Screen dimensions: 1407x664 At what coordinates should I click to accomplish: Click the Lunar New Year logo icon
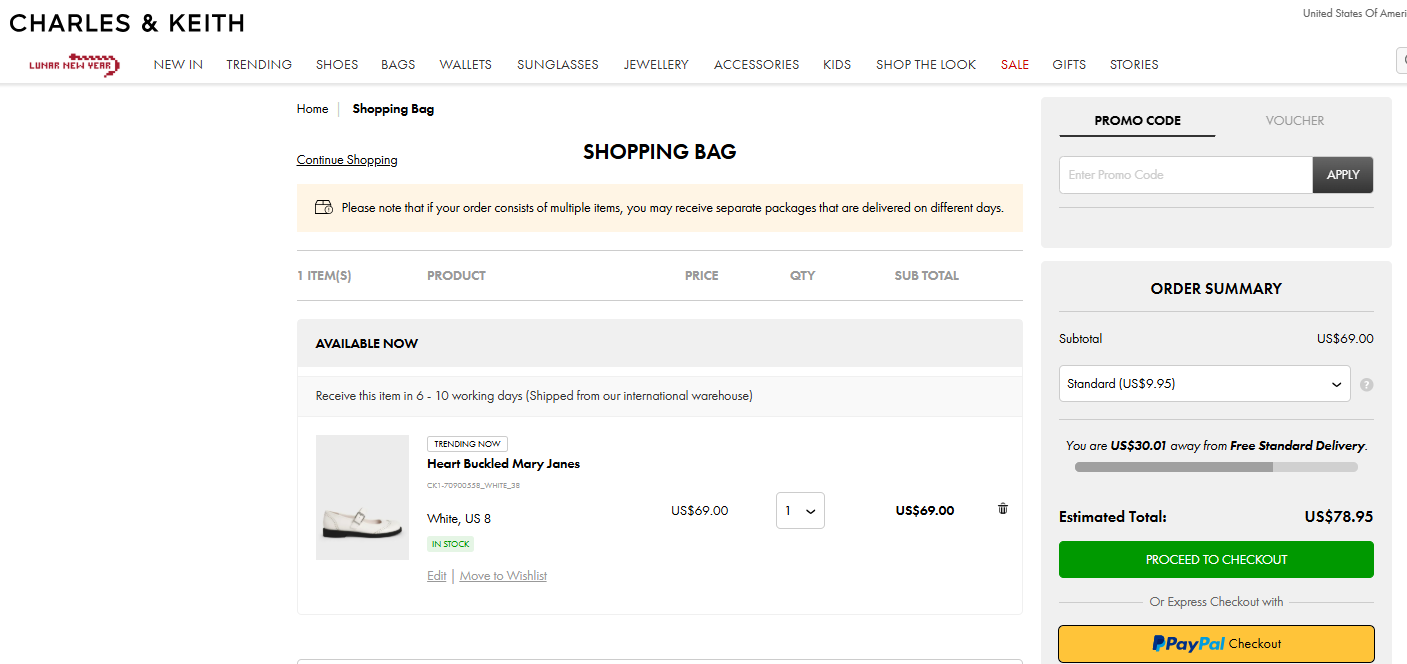pyautogui.click(x=73, y=64)
